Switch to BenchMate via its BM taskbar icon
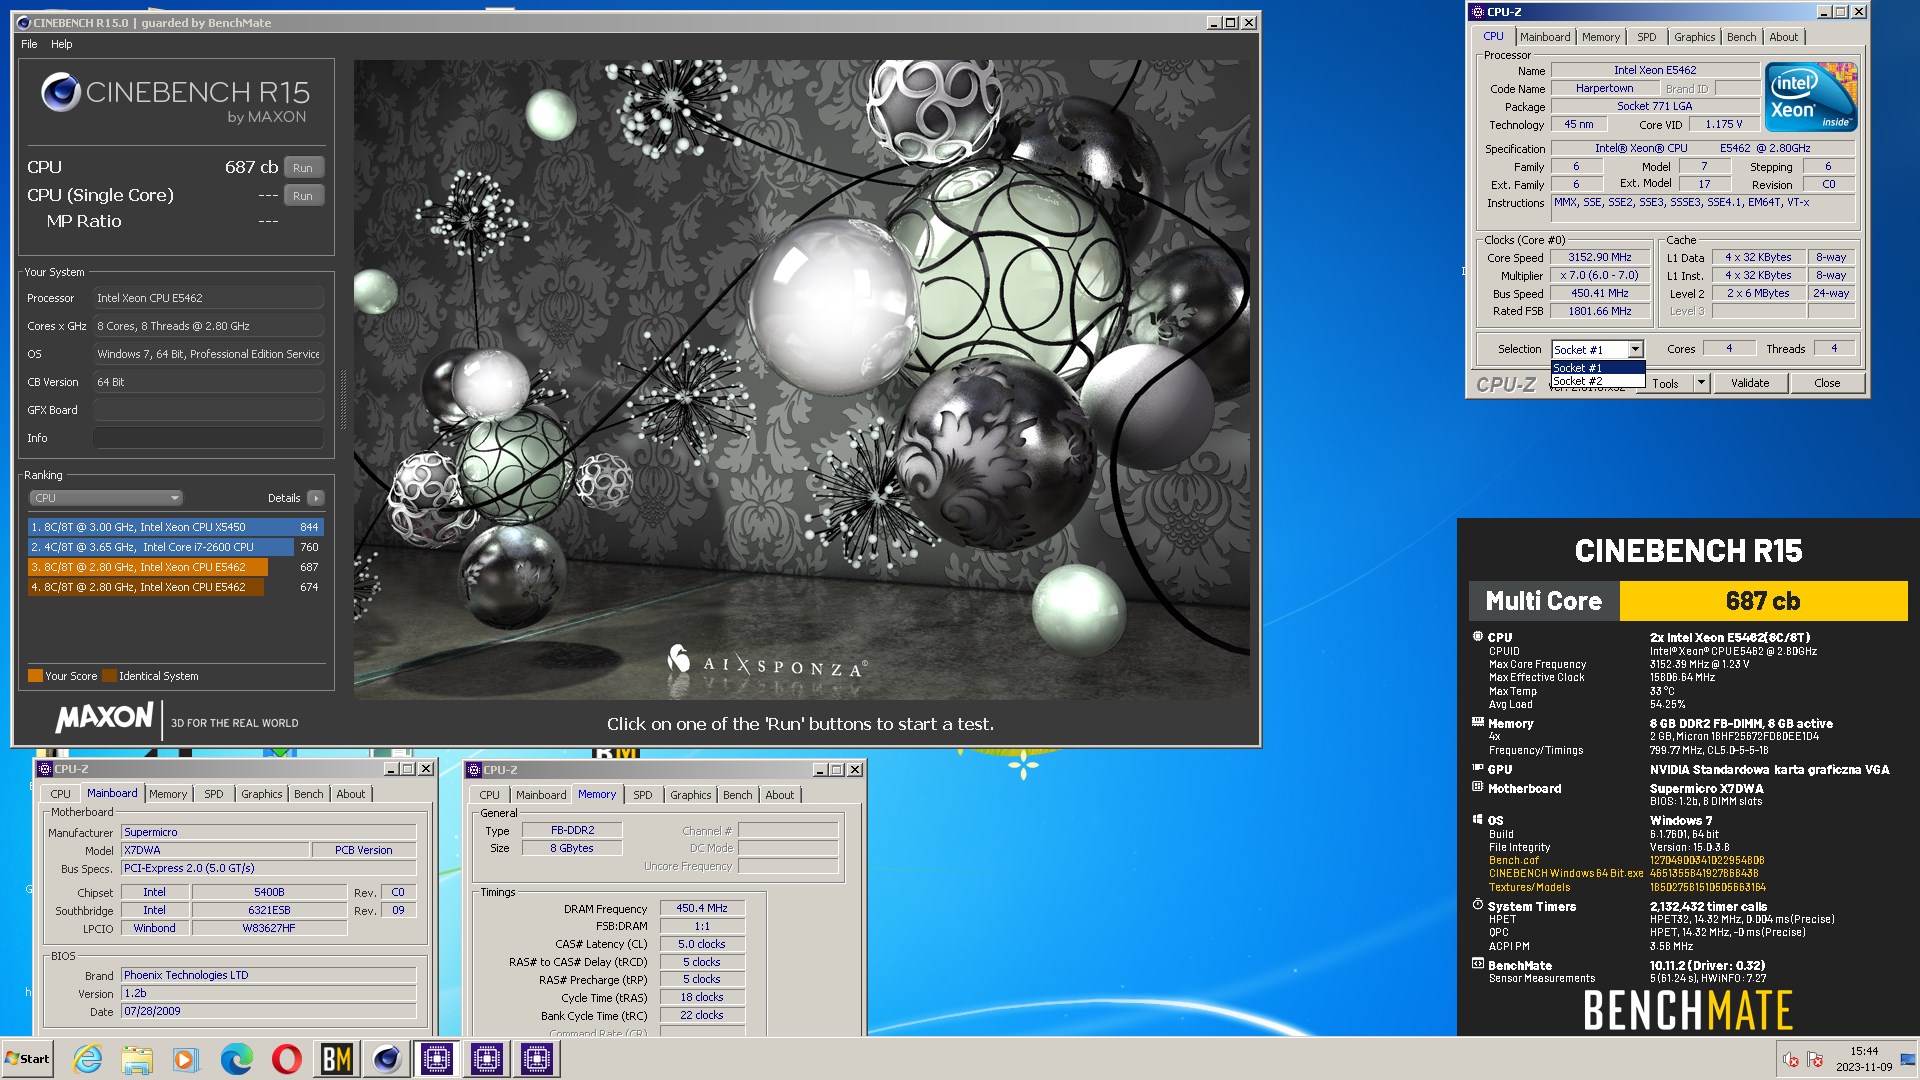Image resolution: width=1920 pixels, height=1080 pixels. tap(337, 1058)
